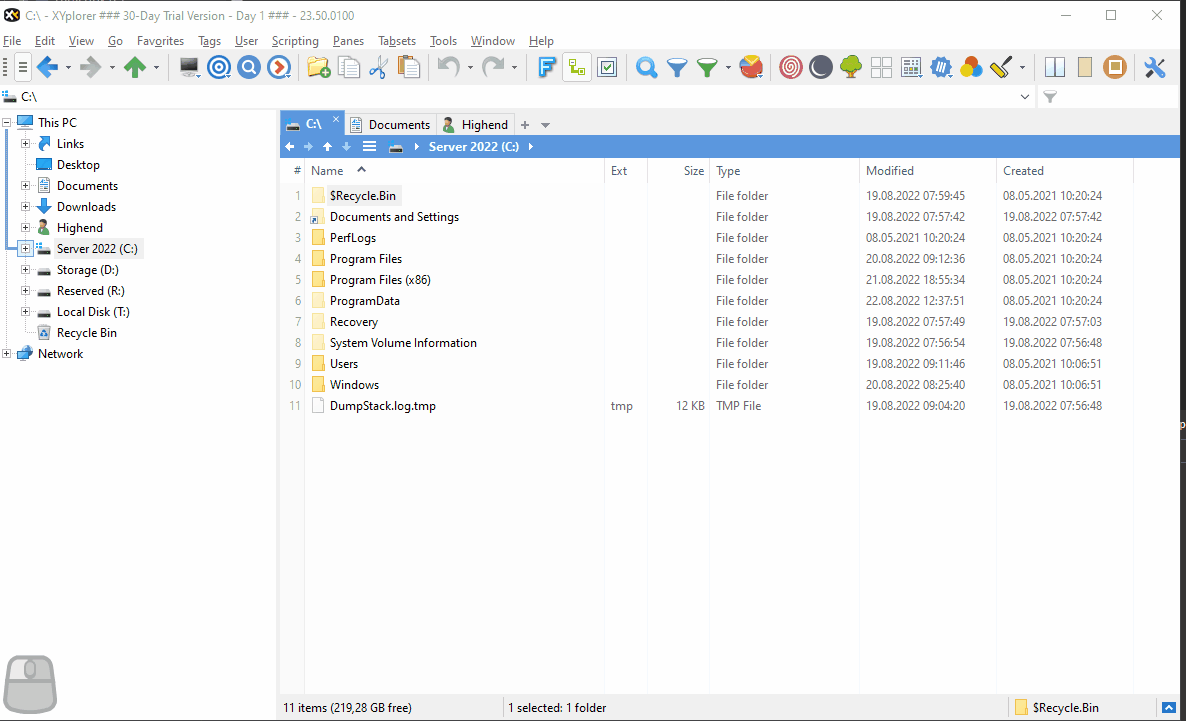Expand the Network tree node
Screen dimensions: 1186x721
click(7, 354)
